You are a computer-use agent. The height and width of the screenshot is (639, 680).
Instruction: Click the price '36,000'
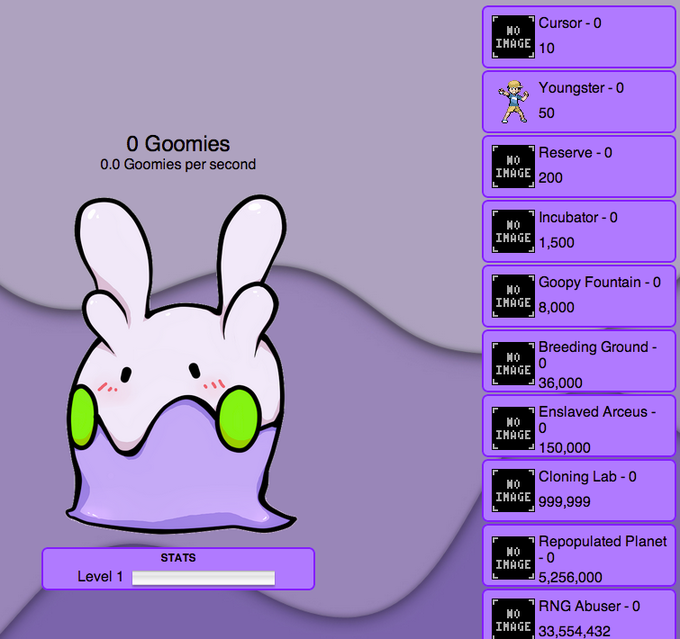point(560,383)
